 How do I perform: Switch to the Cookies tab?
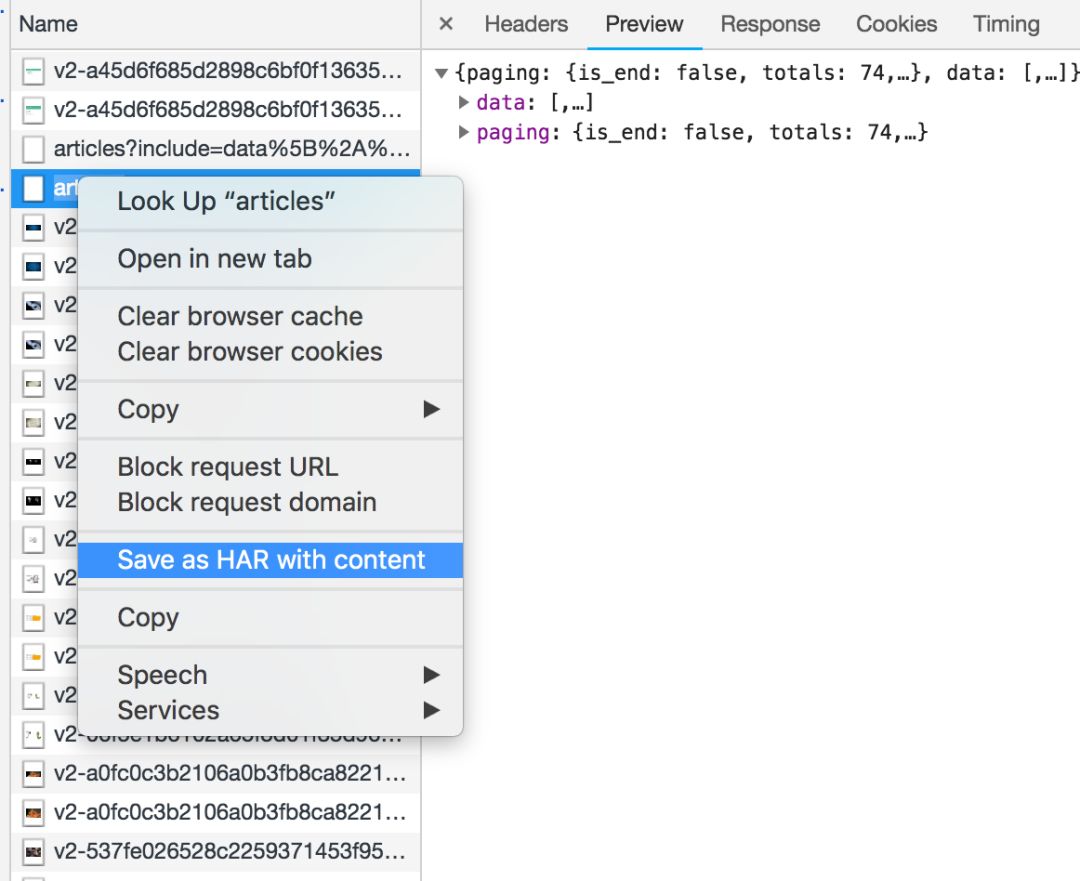[896, 24]
